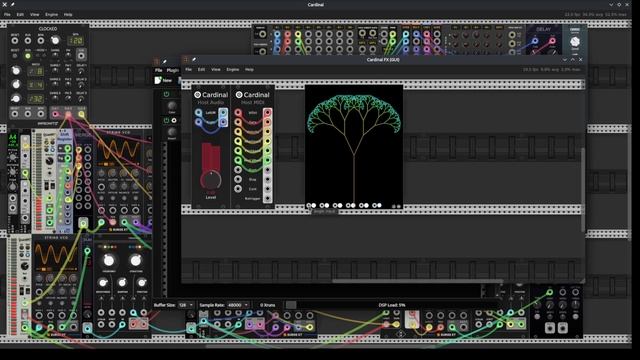Click first Clocked ratio knob
The image size is (640, 360).
pos(16,71)
